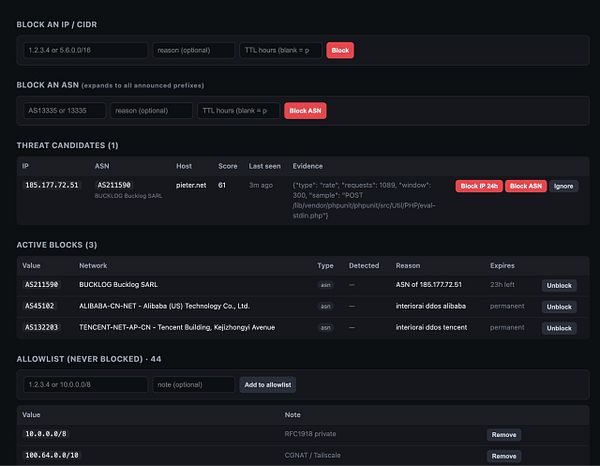Click the Detected column header
This screenshot has width=600, height=466.
[x=364, y=266]
